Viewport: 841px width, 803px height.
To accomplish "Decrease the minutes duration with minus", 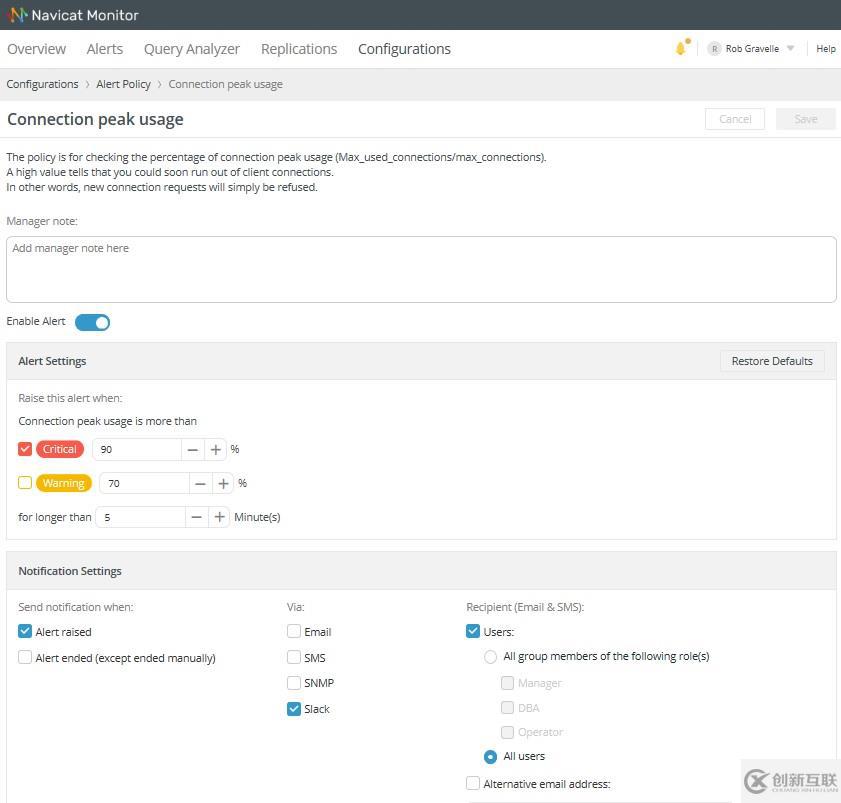I will [x=197, y=517].
